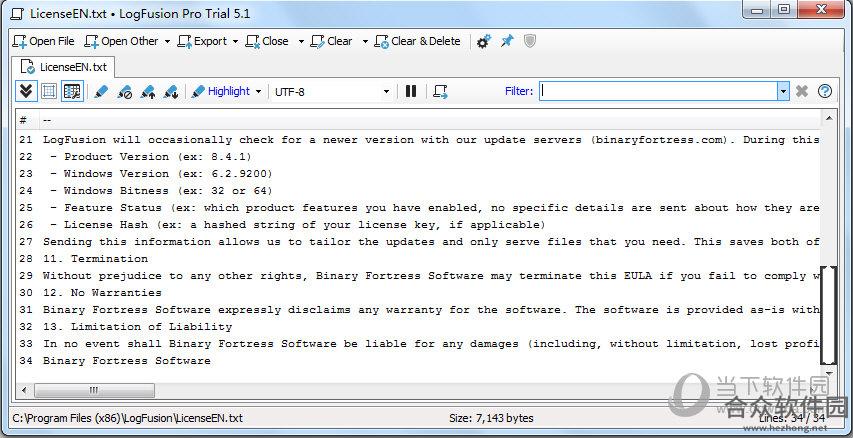Click the Clear button
The height and width of the screenshot is (438, 853).
tap(331, 41)
